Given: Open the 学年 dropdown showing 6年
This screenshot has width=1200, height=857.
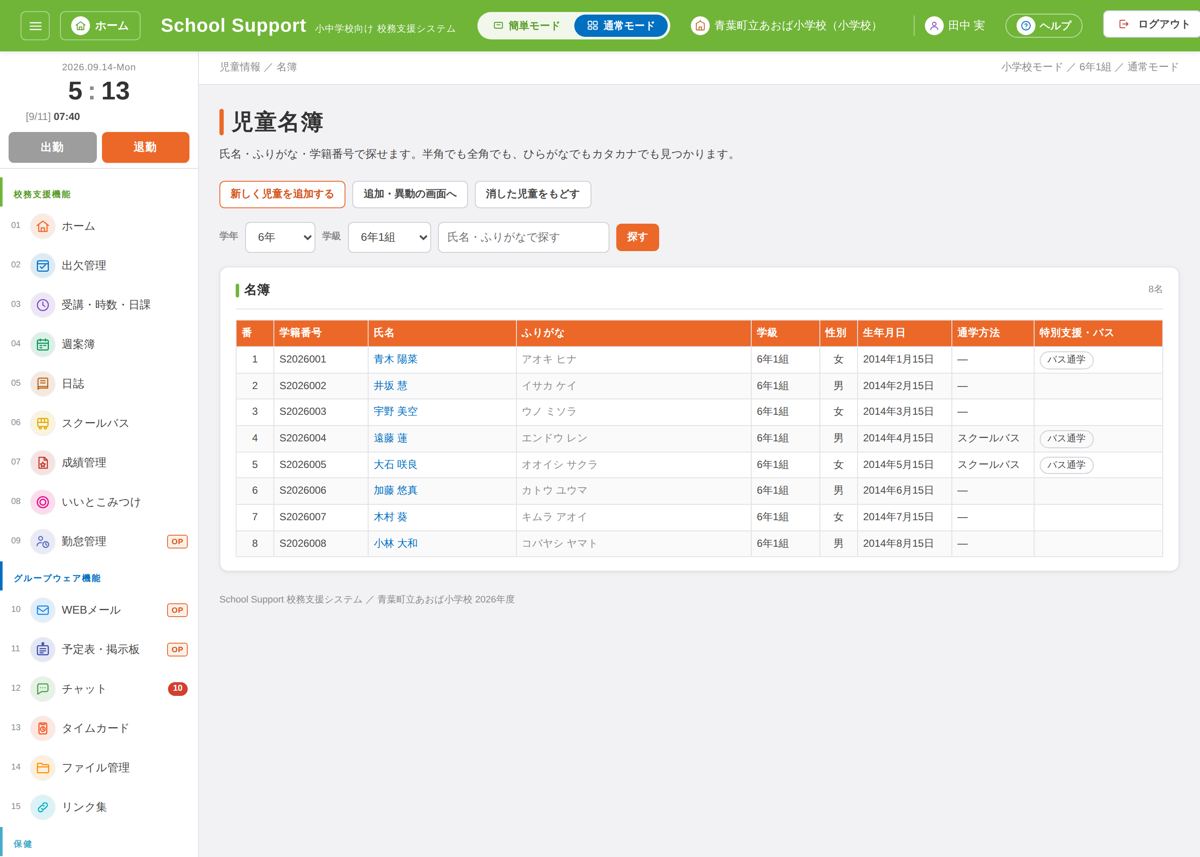Looking at the screenshot, I should tap(280, 237).
